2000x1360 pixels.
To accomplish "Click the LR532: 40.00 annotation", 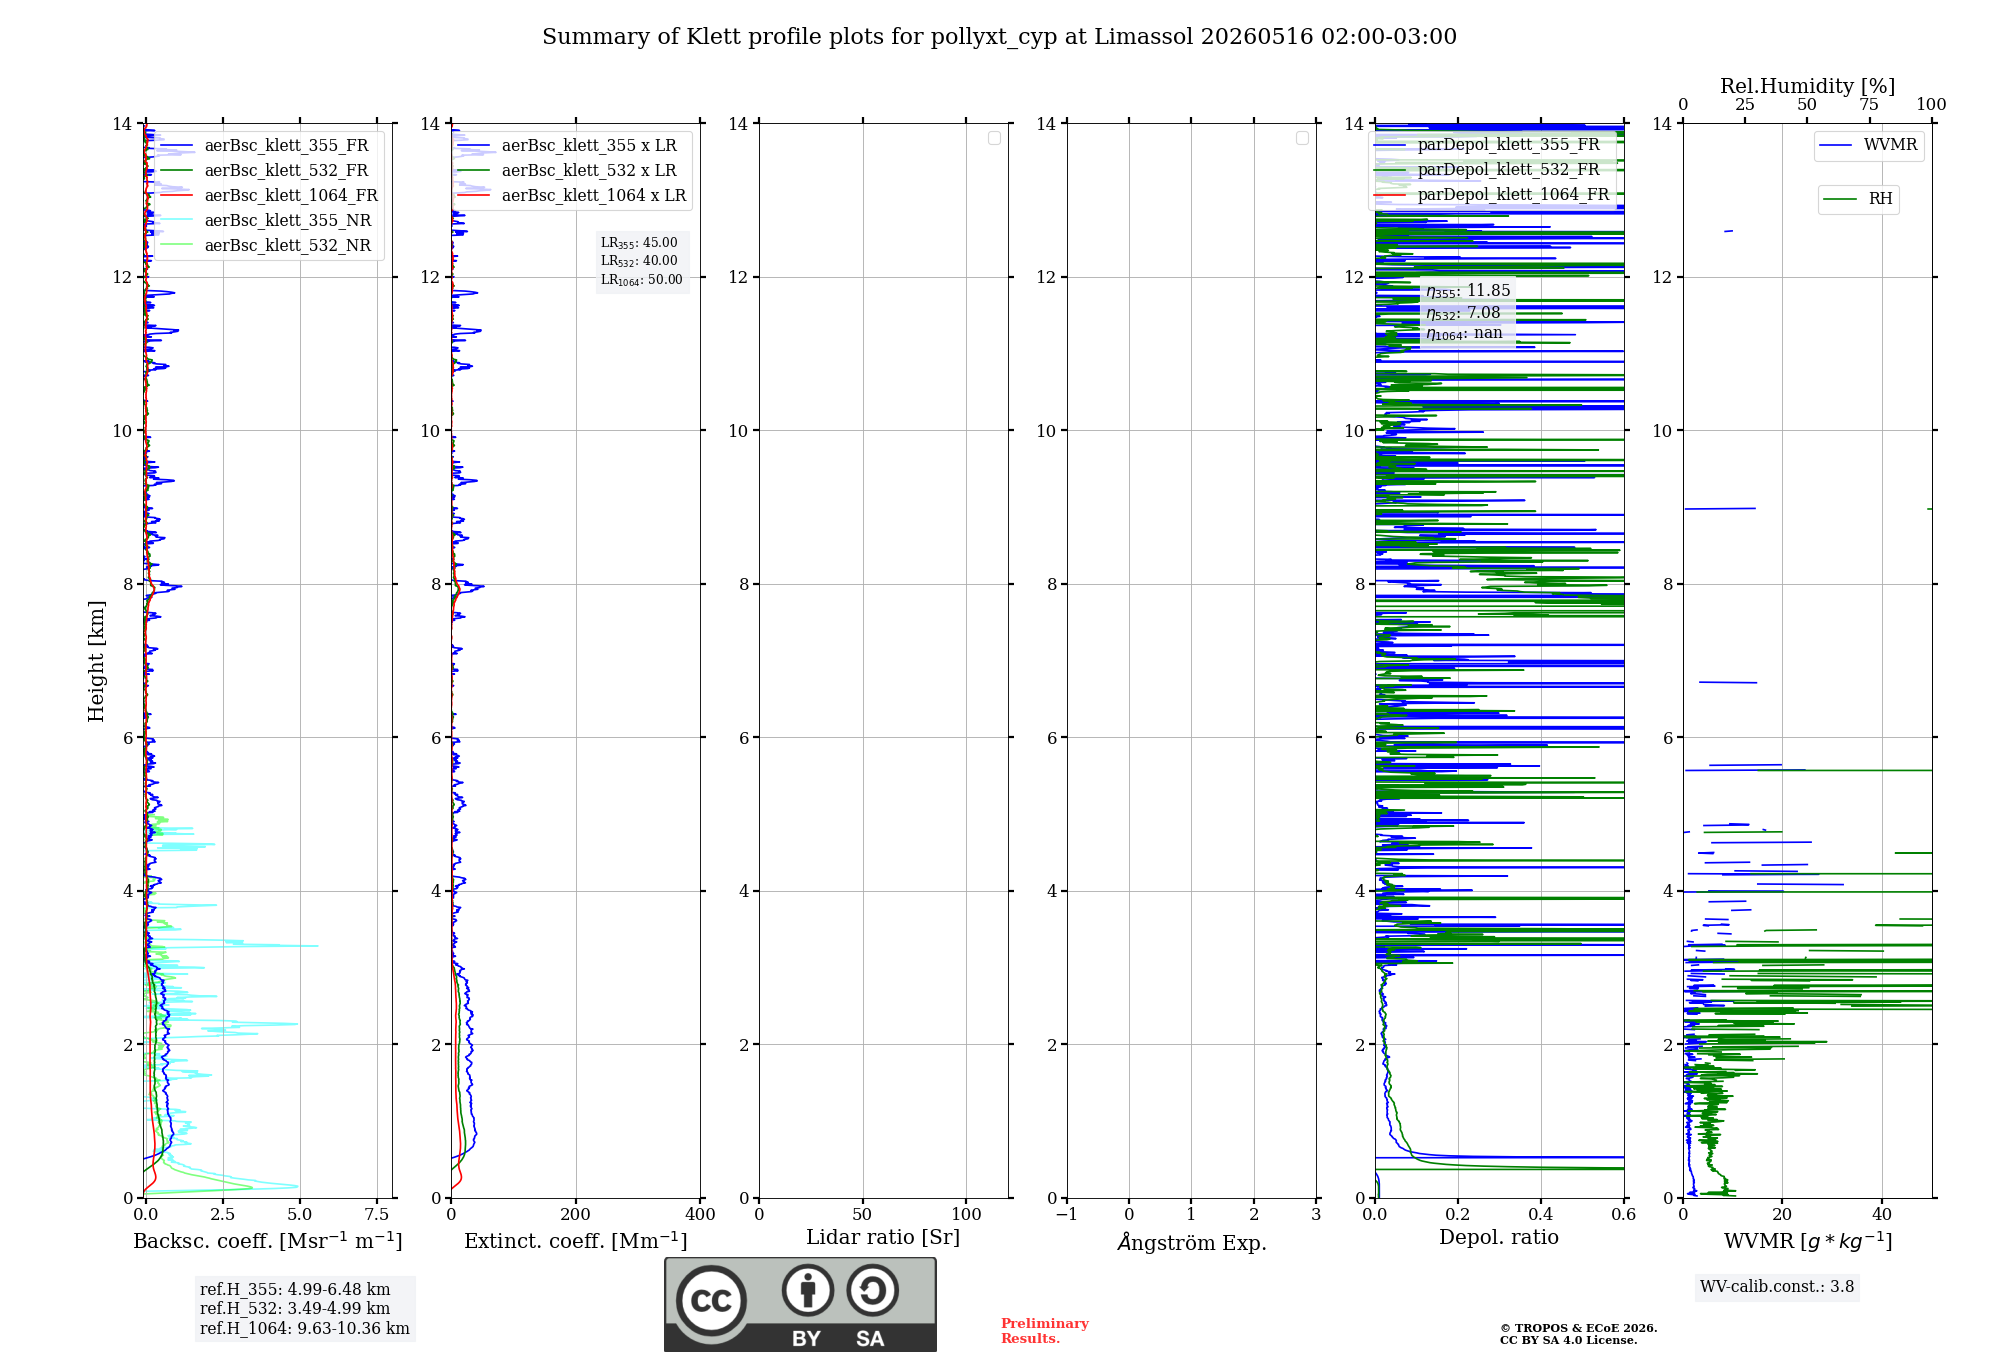I will 639,261.
